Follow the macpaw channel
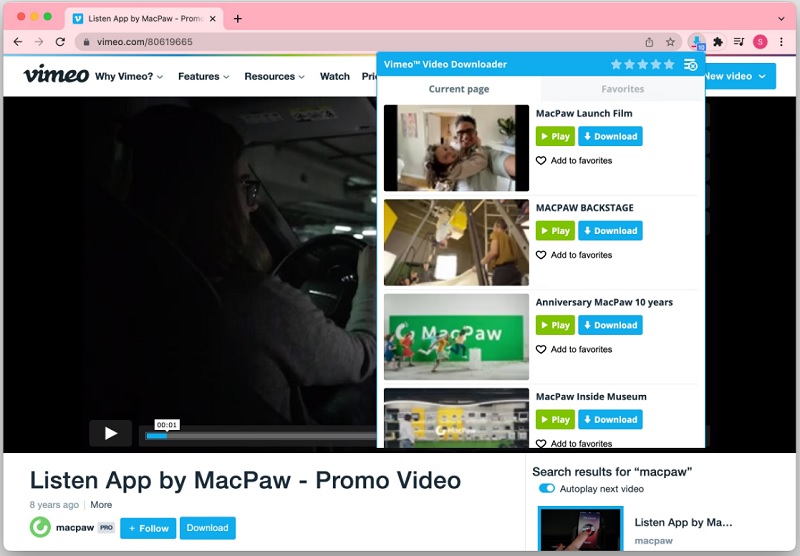Viewport: 800px width, 556px height. (148, 528)
